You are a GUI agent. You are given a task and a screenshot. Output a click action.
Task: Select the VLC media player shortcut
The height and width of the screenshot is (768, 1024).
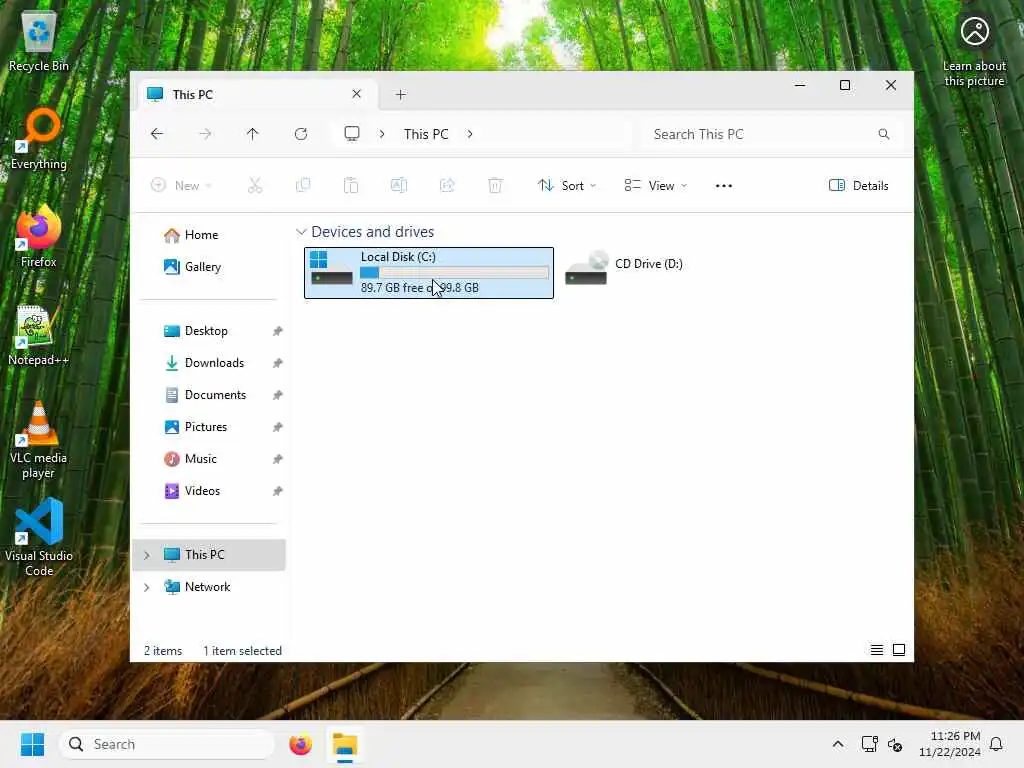tap(39, 440)
